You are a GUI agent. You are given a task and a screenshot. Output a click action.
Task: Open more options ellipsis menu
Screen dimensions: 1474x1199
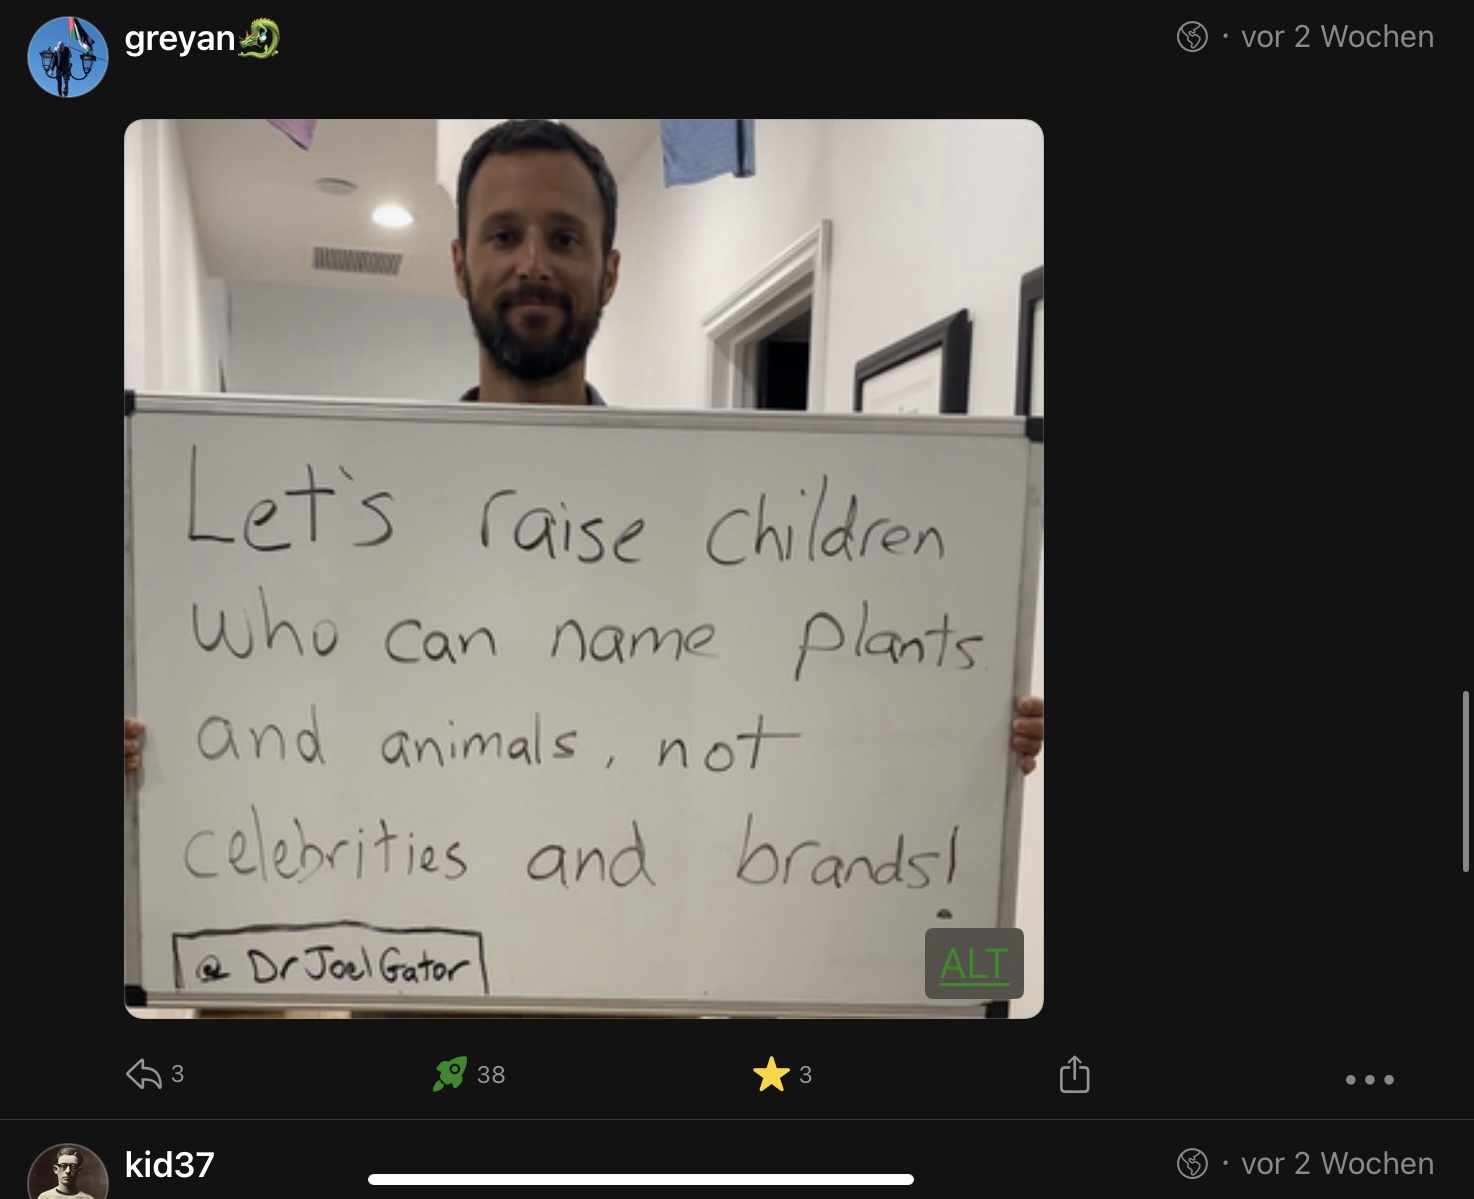tap(1369, 1079)
